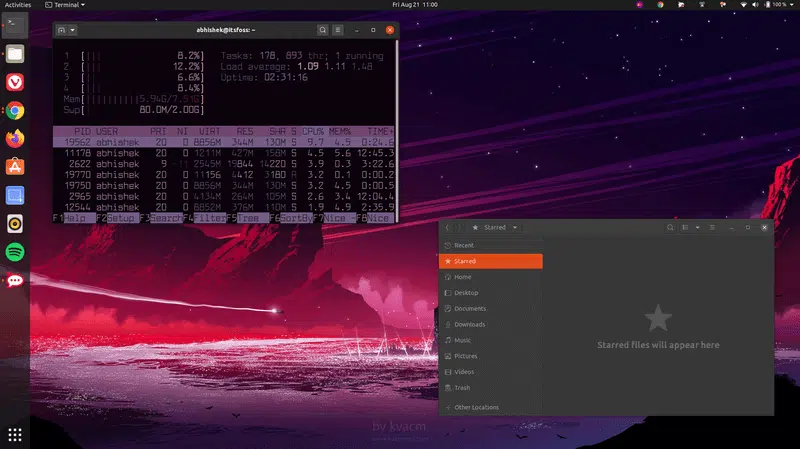Screen dimensions: 800x449
Task: Open the system menu arrow in top bar
Action: (792, 5)
